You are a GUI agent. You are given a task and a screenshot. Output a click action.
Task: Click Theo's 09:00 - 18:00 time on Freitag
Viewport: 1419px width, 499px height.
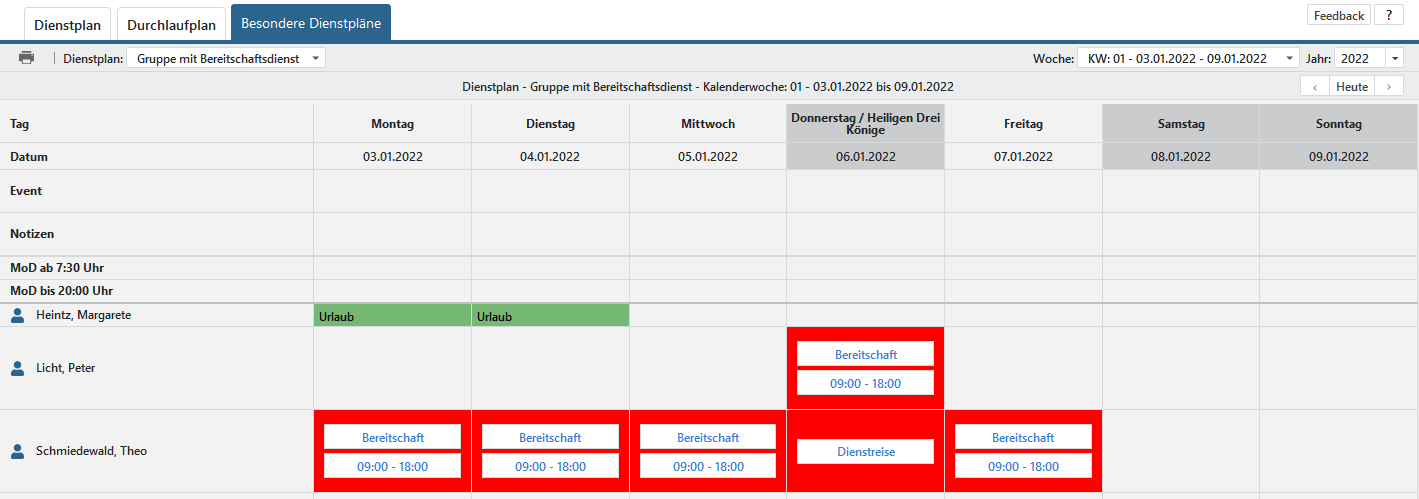tap(1023, 466)
